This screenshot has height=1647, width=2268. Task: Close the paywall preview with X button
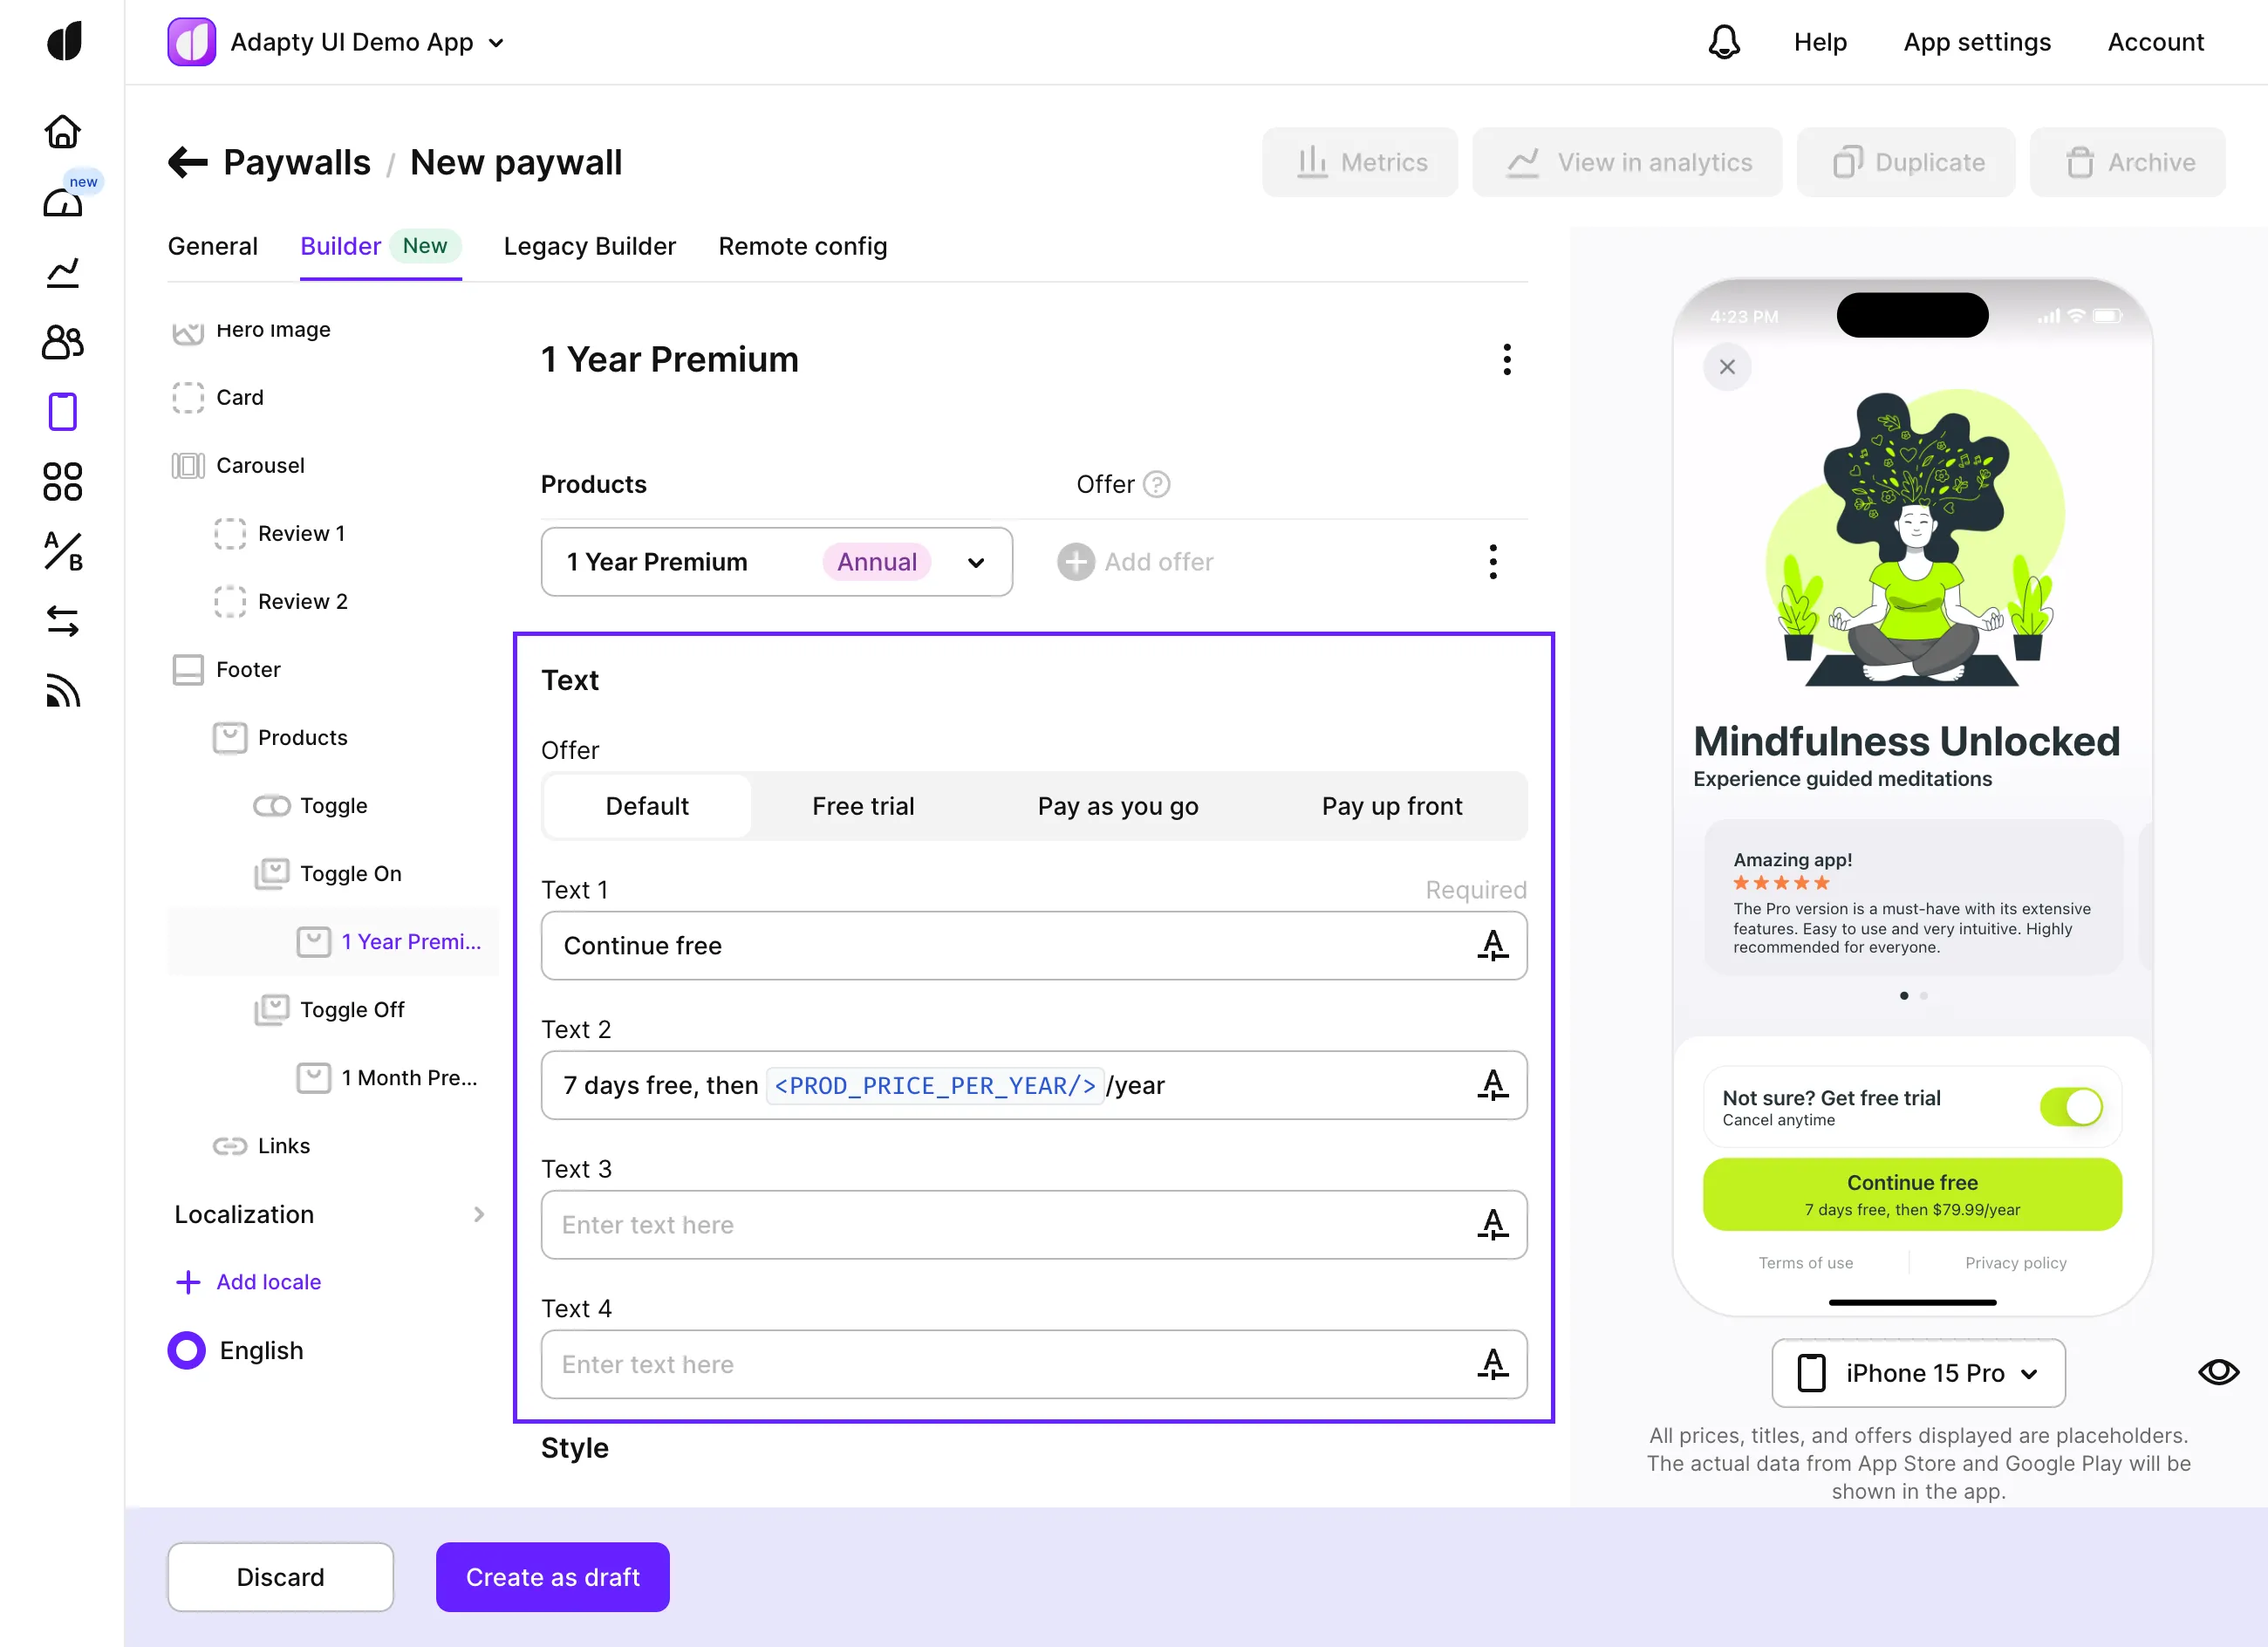[x=1726, y=367]
